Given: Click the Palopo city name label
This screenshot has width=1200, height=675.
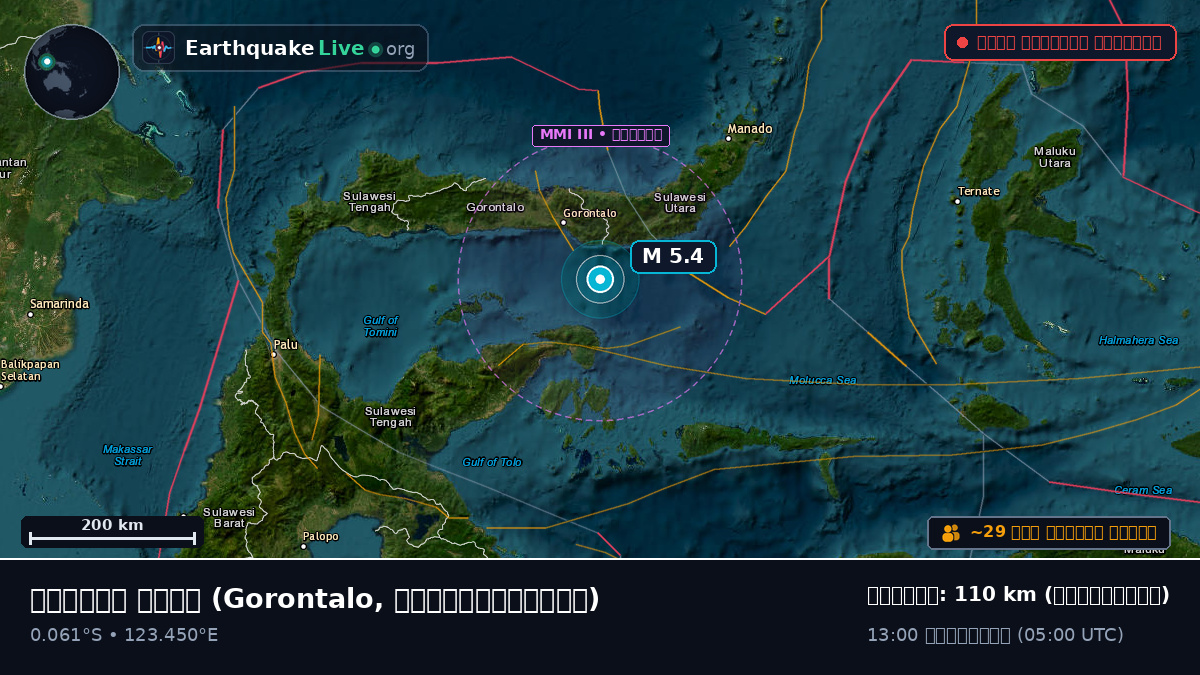Looking at the screenshot, I should tap(321, 536).
